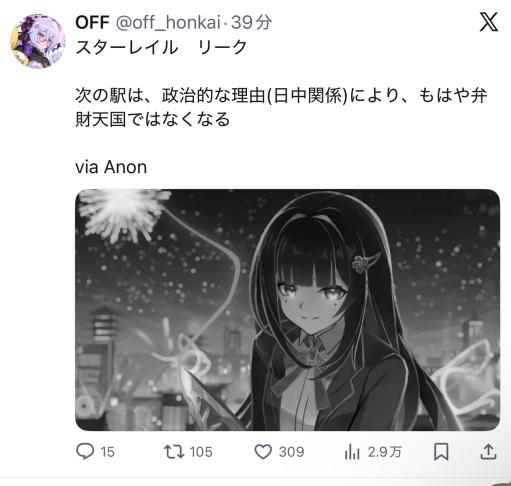Screen dimensions: 511x486
Task: Share the tweet using the upload arrow icon
Action: click(488, 452)
